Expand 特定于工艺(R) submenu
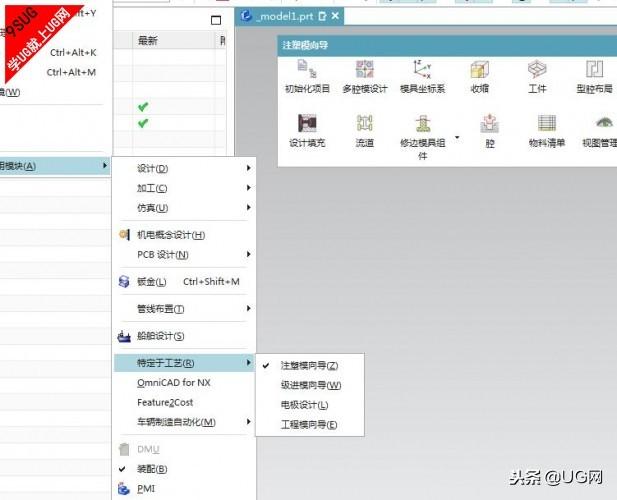The height and width of the screenshot is (500, 617). [184, 363]
